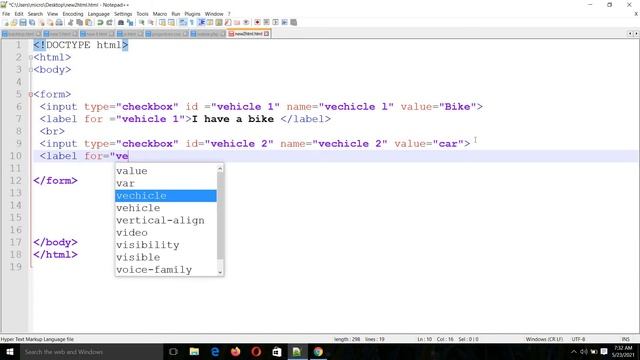Click the Save Recorded Macro icon

coord(293,22)
